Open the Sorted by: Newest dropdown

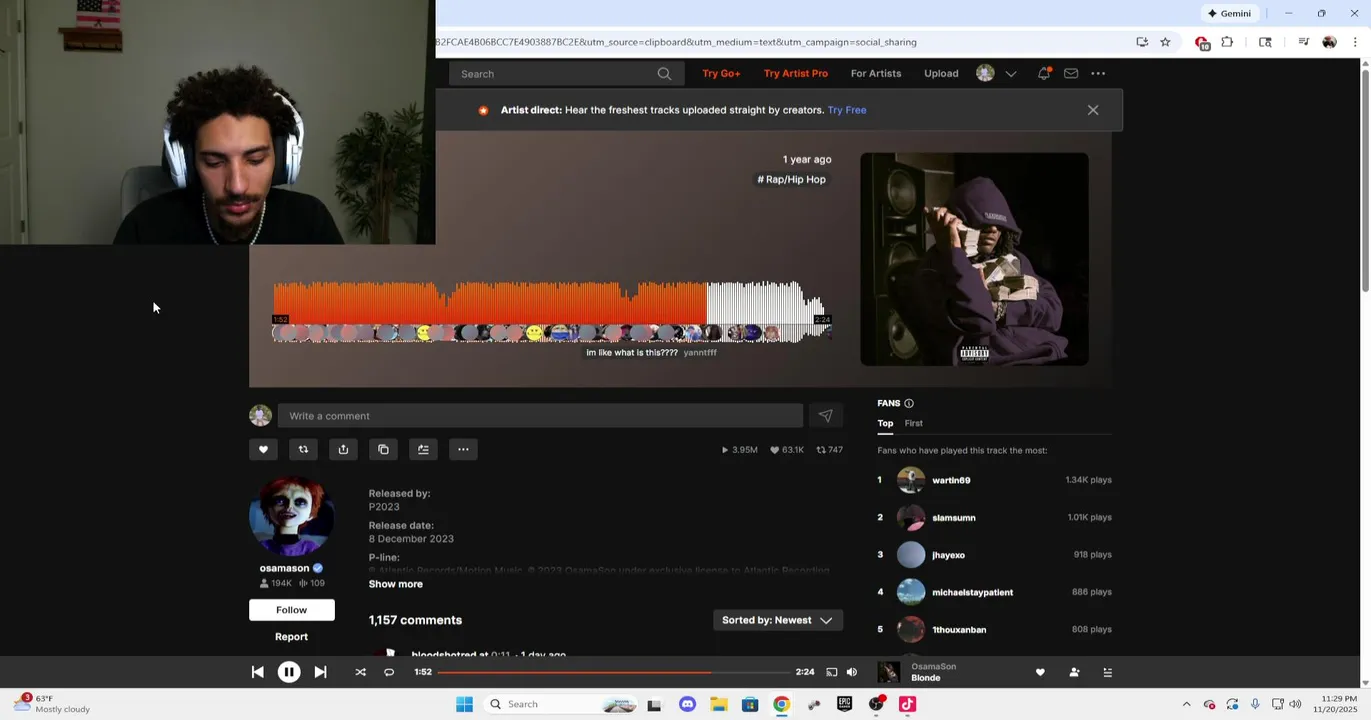(x=777, y=620)
